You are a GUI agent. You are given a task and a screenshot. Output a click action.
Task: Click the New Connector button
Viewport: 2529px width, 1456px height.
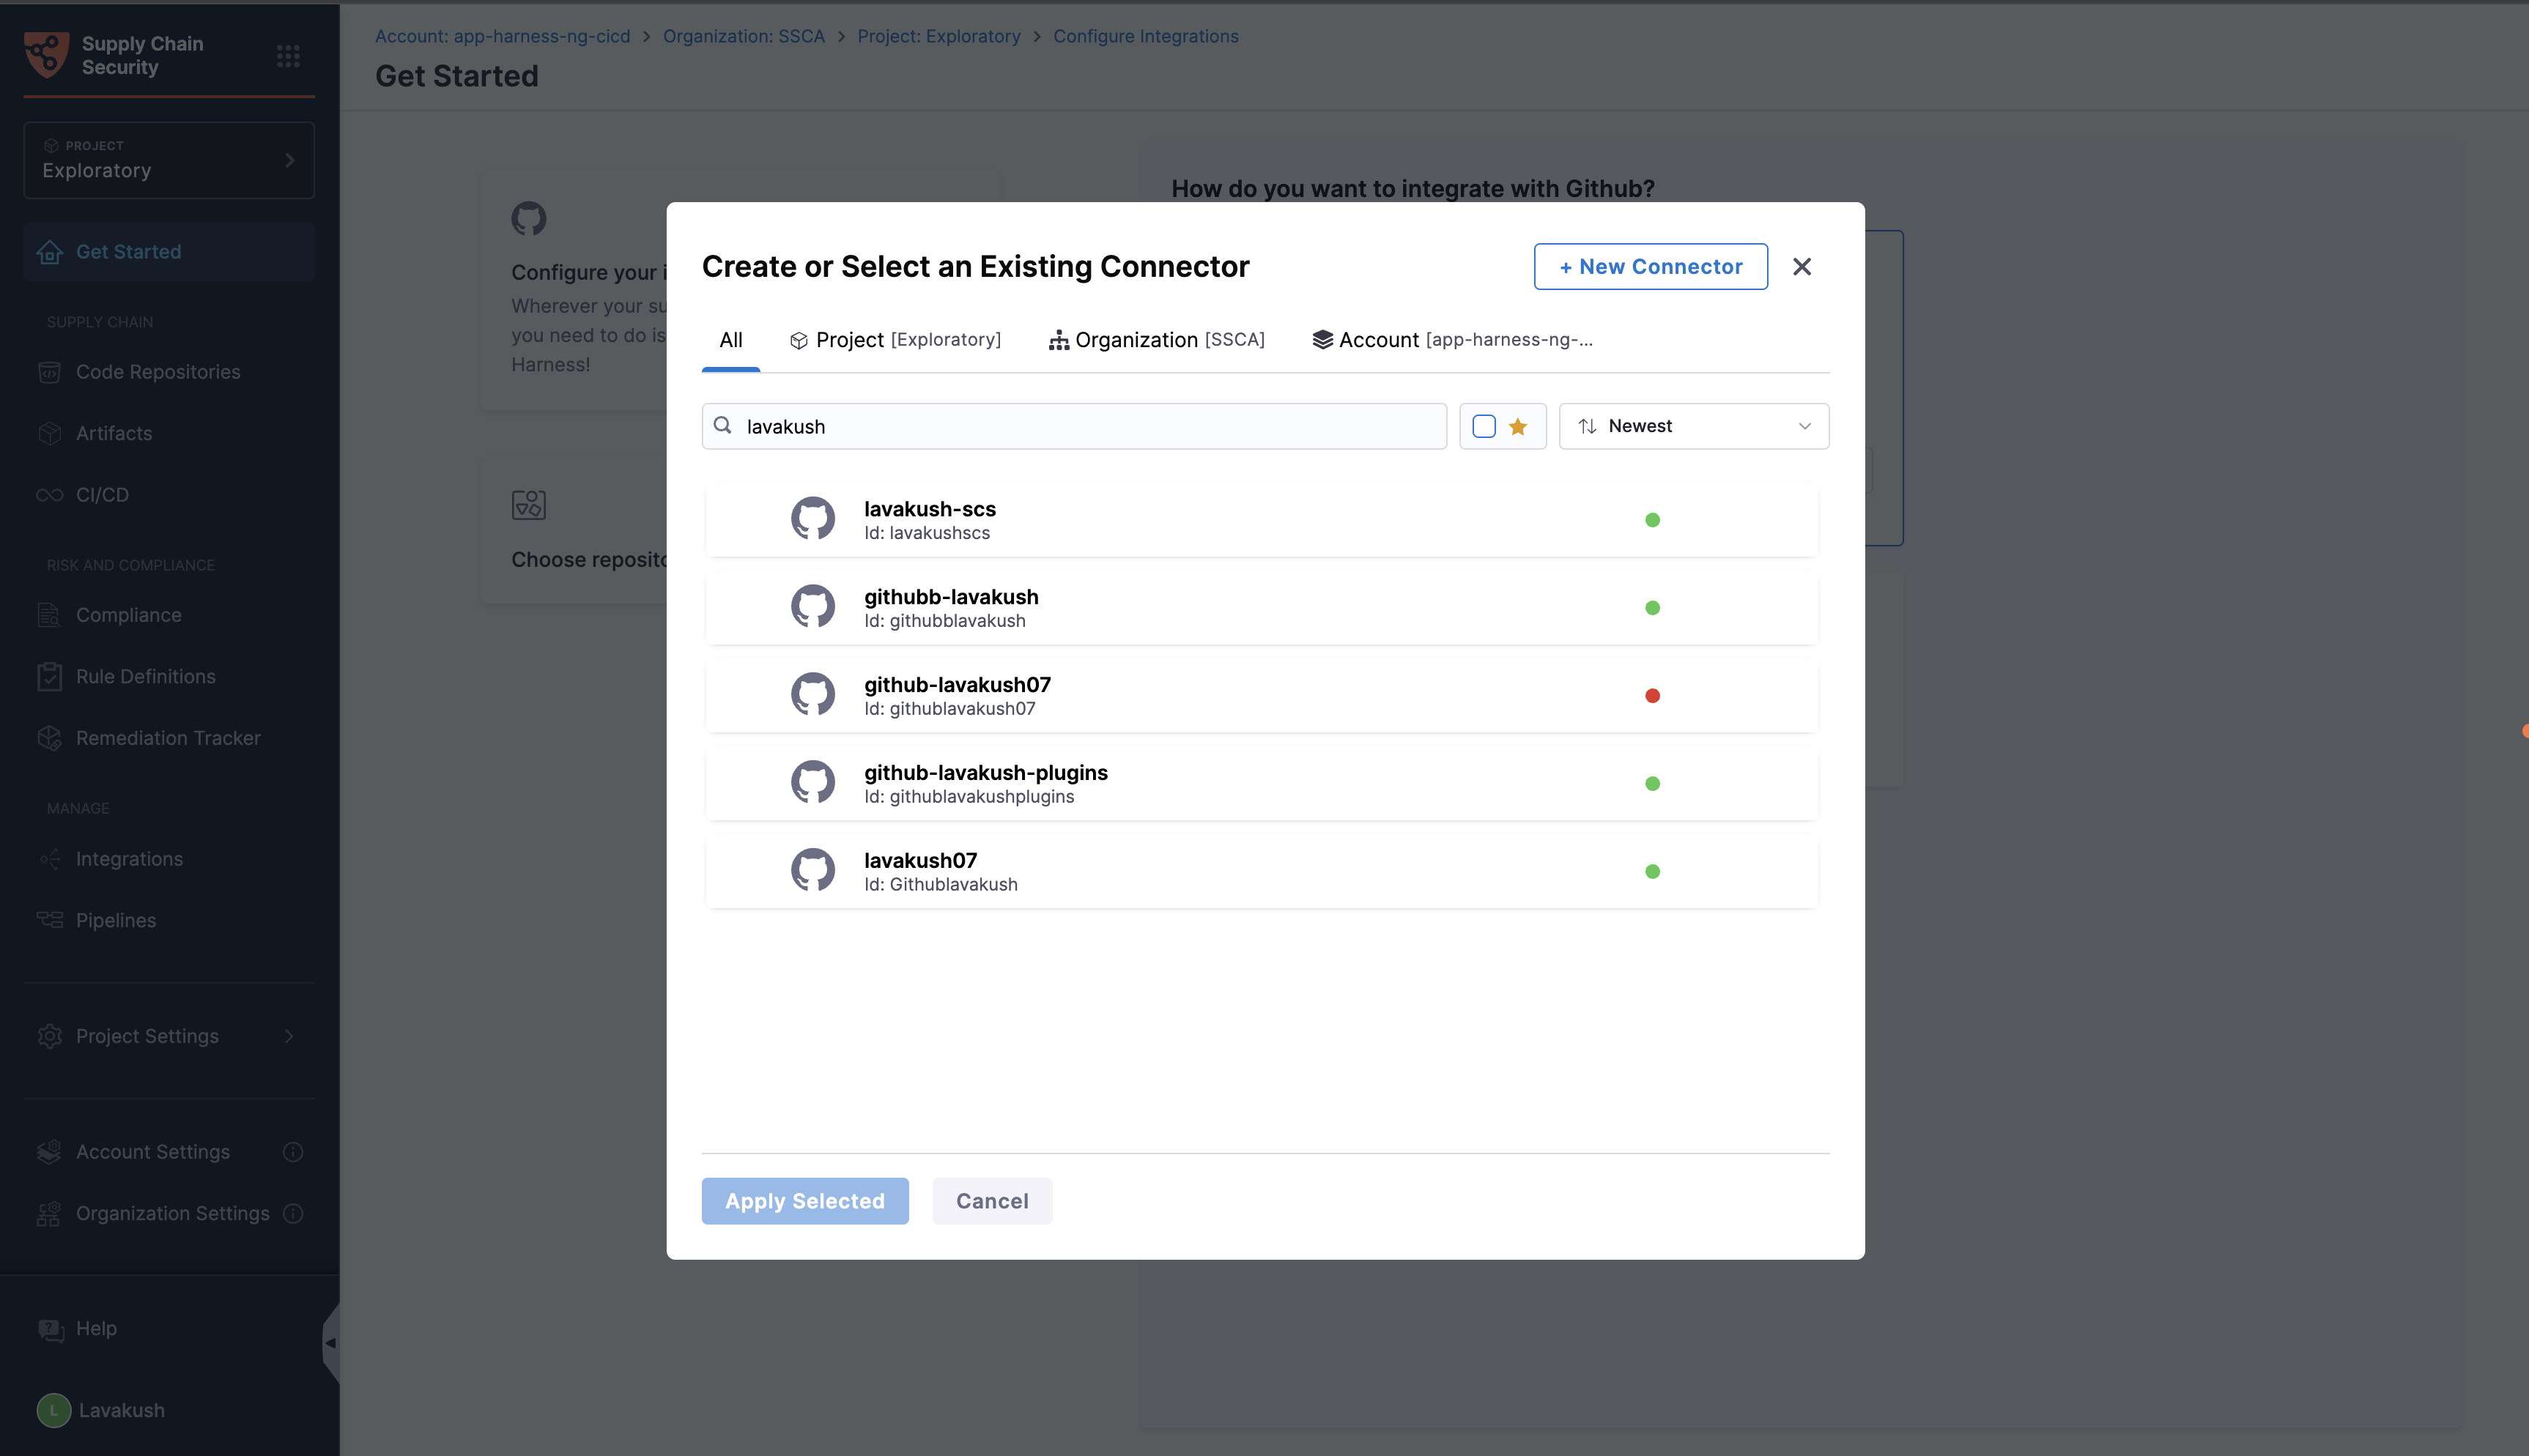pos(1651,267)
